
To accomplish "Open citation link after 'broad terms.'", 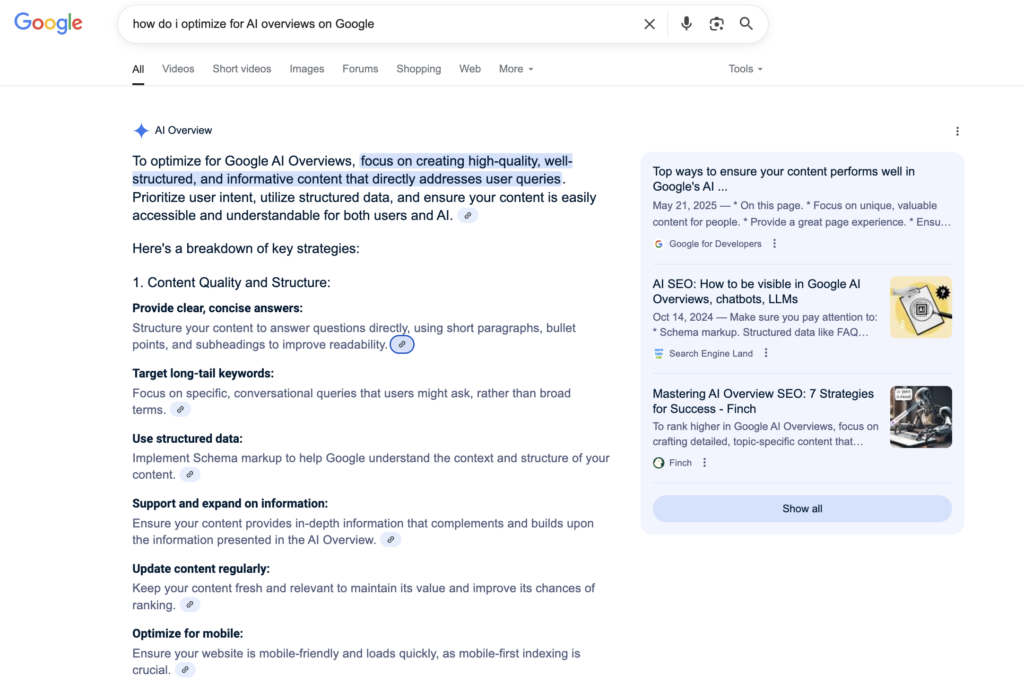I will (x=180, y=410).
